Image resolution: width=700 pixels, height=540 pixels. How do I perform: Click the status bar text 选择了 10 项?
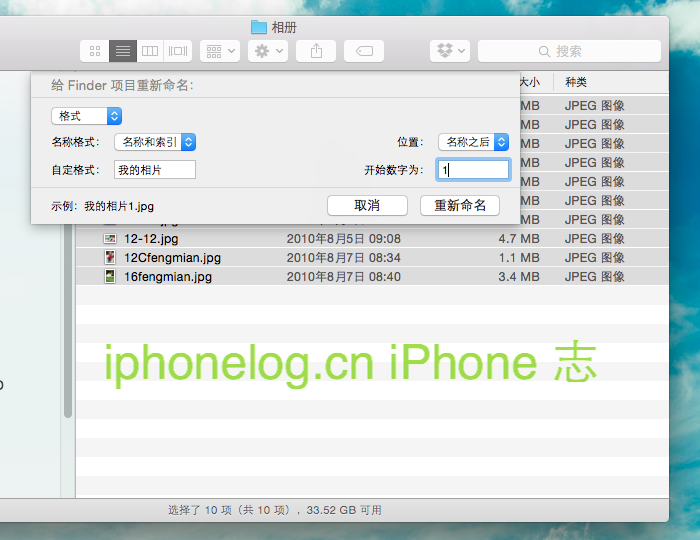(200, 510)
